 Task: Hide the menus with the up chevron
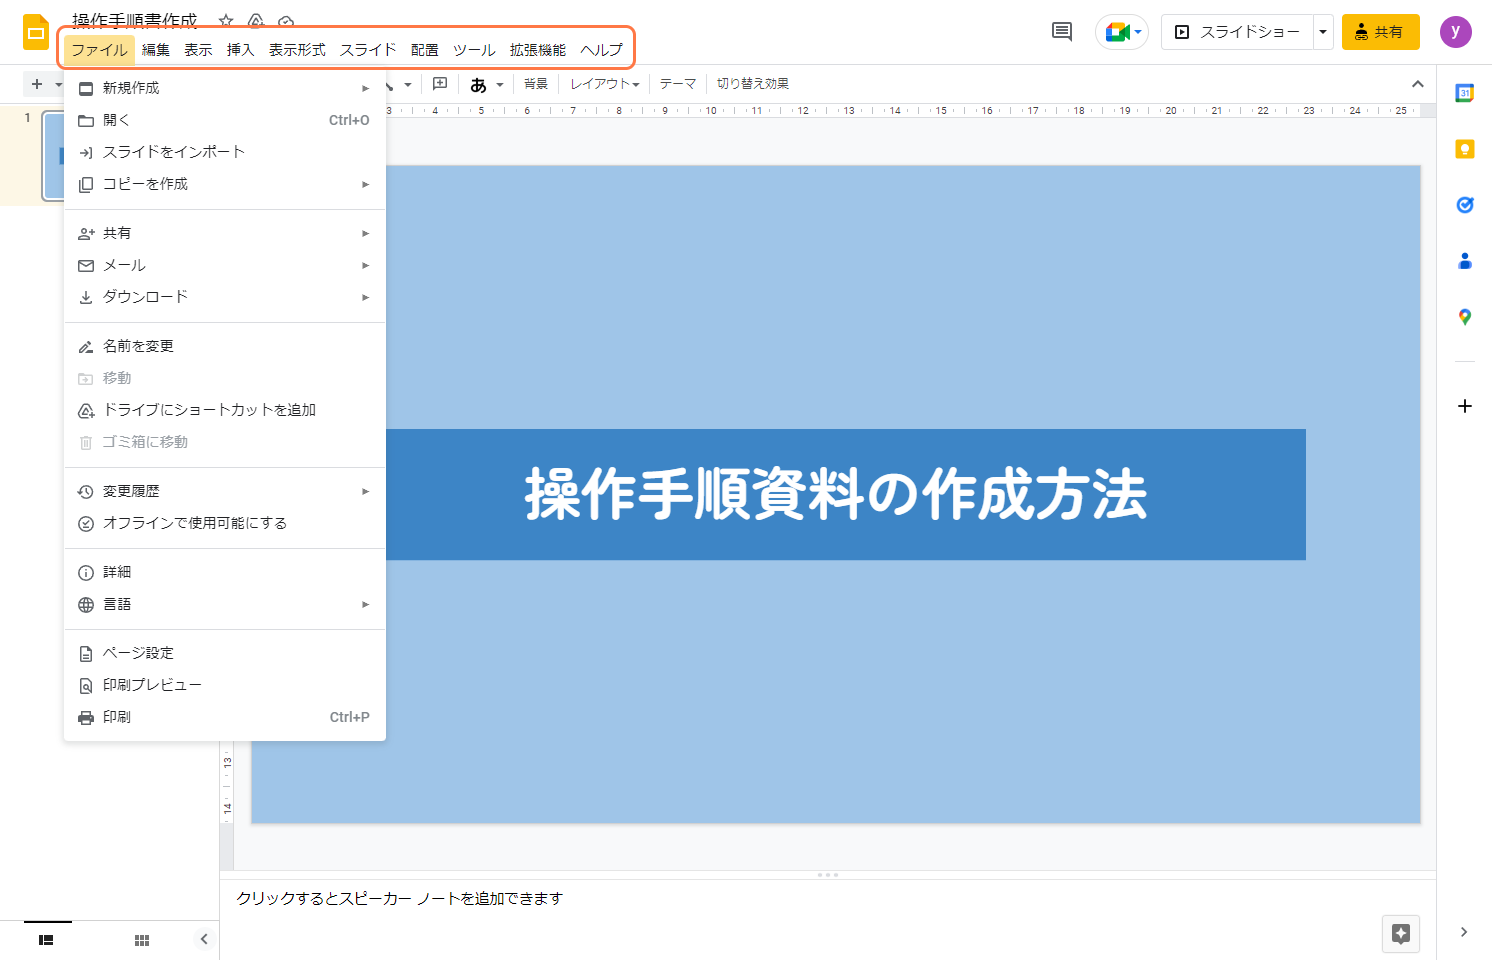1418,84
